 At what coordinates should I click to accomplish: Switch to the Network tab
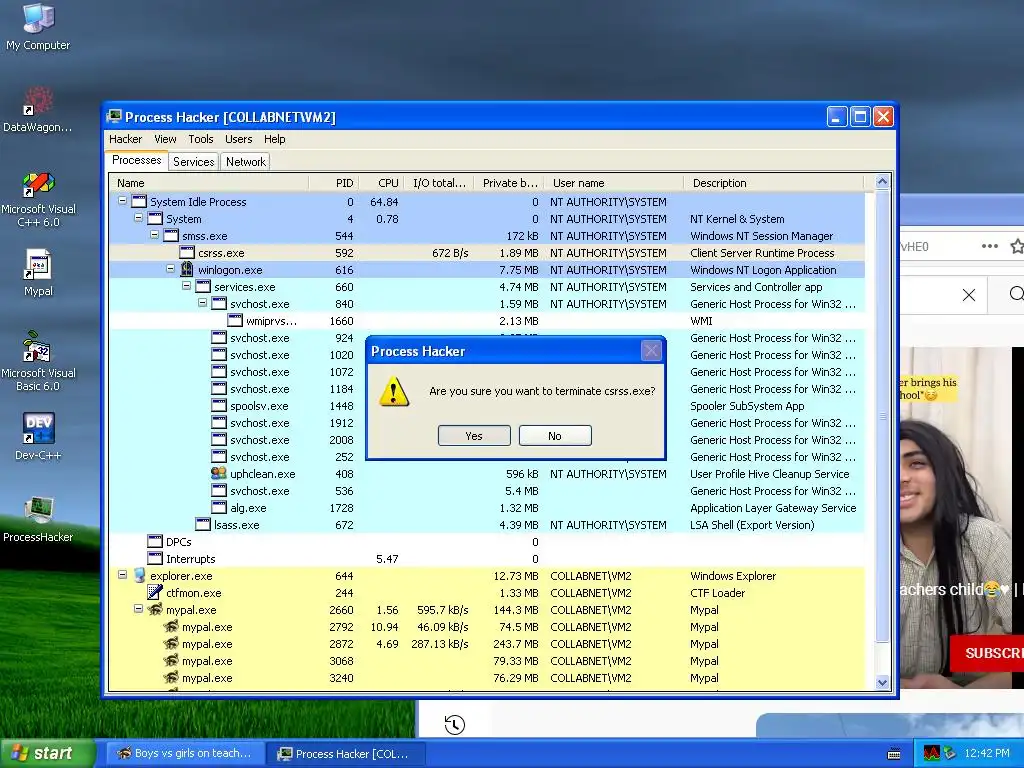click(246, 162)
